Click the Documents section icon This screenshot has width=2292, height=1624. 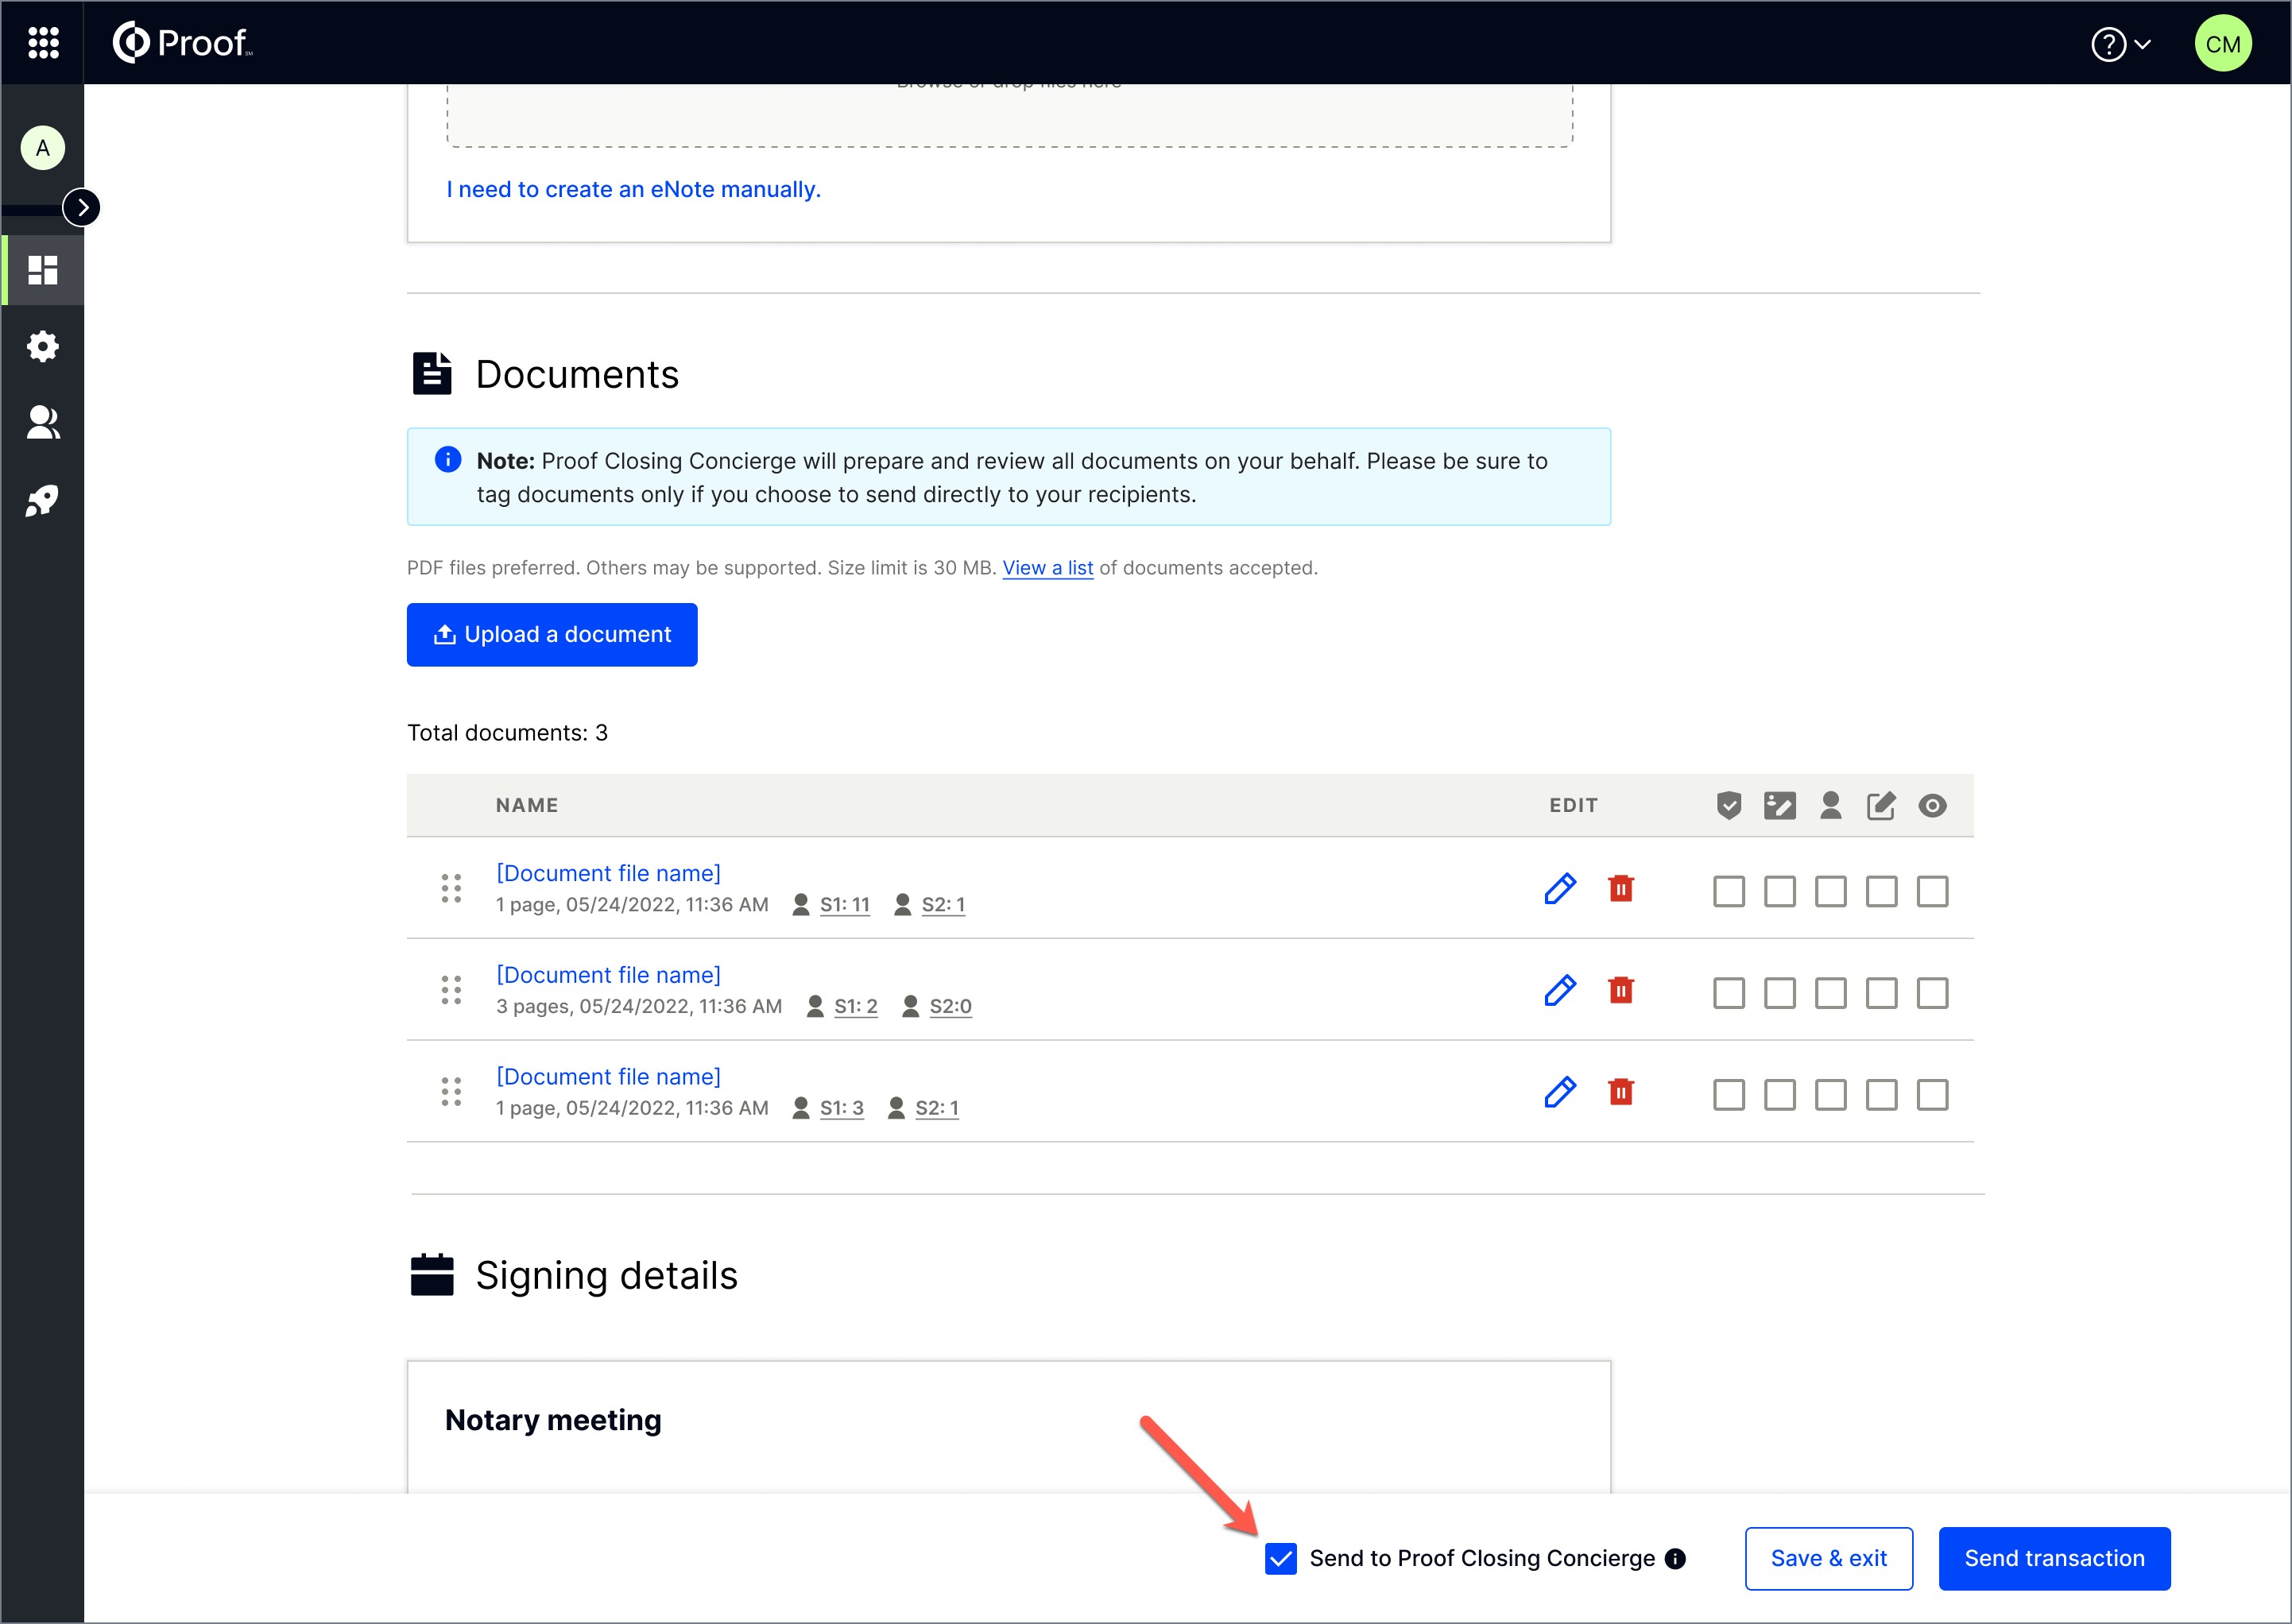coord(432,374)
